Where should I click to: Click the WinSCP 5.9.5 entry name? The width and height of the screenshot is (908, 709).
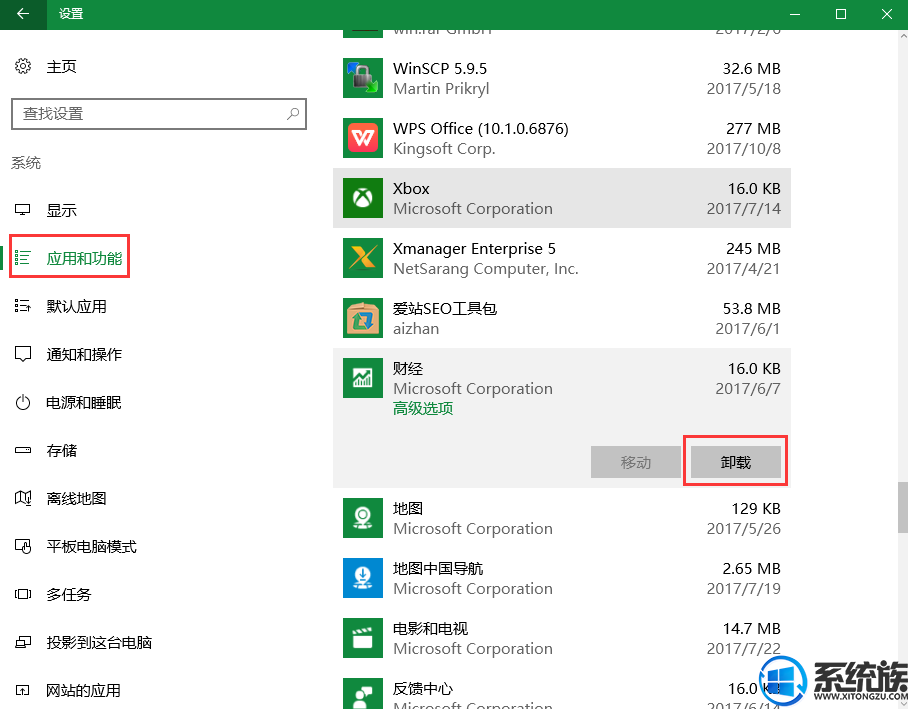click(440, 68)
